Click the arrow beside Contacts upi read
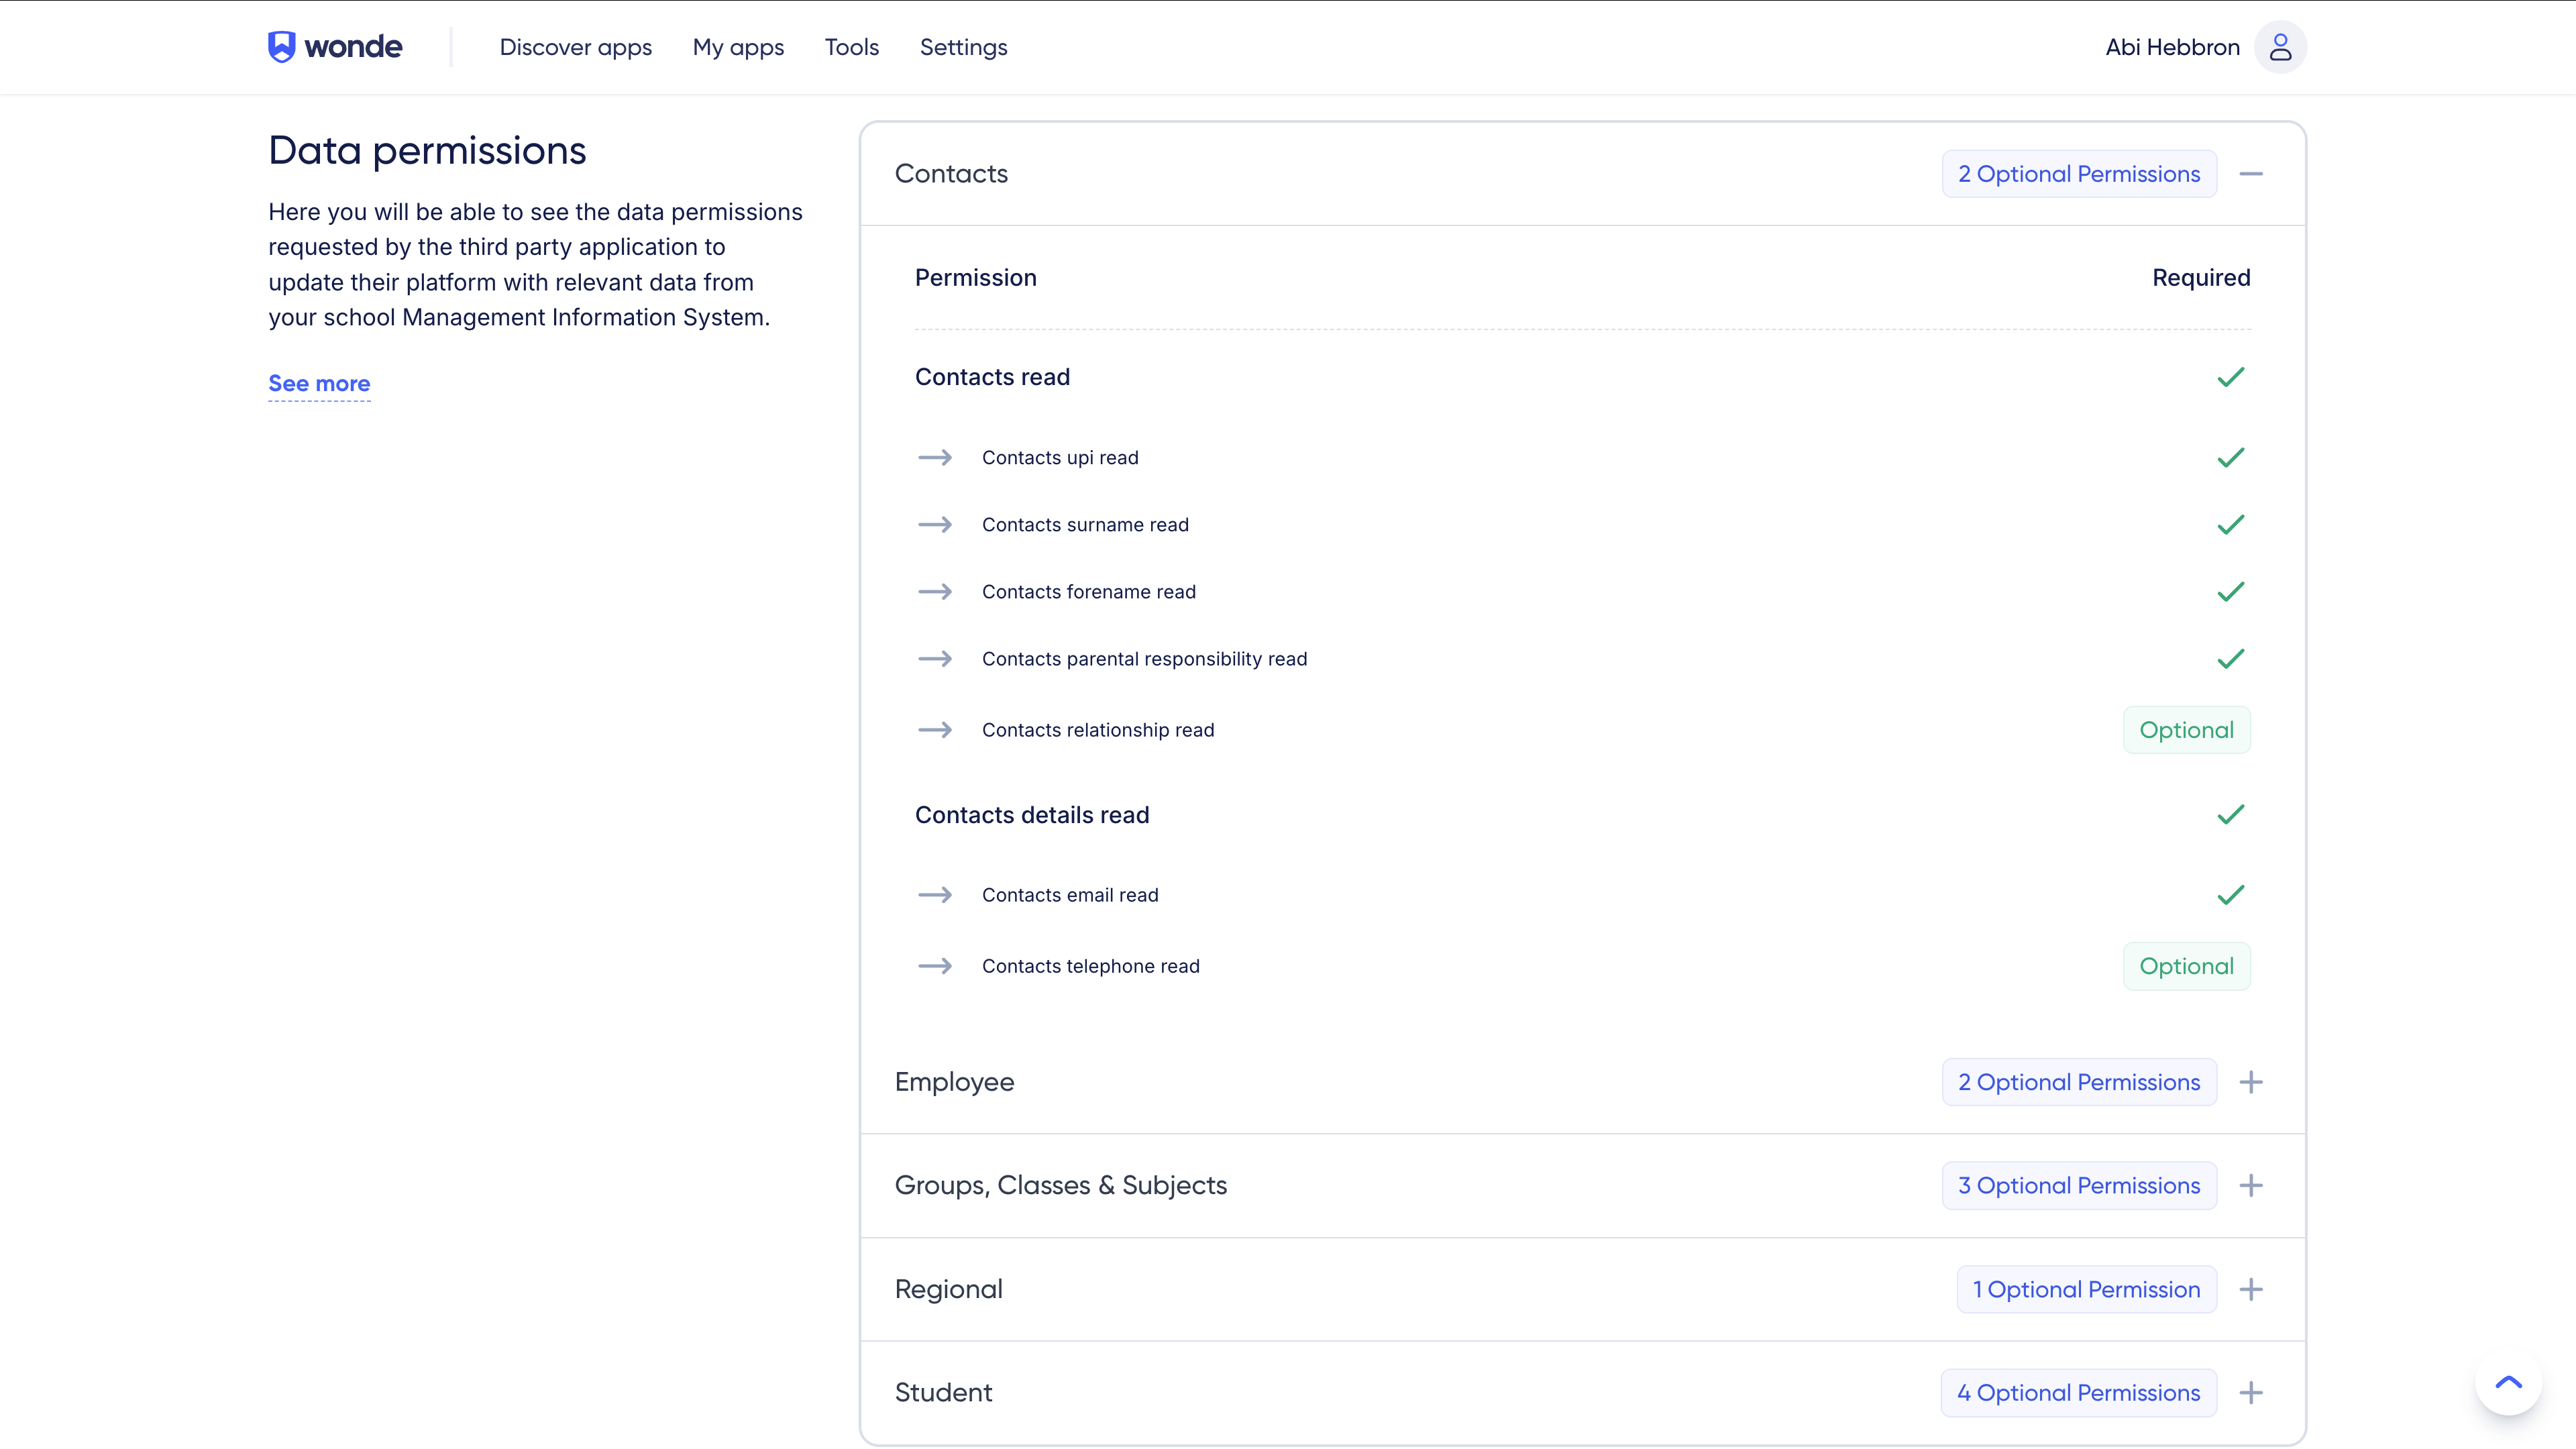Image resolution: width=2576 pixels, height=1449 pixels. coord(935,458)
